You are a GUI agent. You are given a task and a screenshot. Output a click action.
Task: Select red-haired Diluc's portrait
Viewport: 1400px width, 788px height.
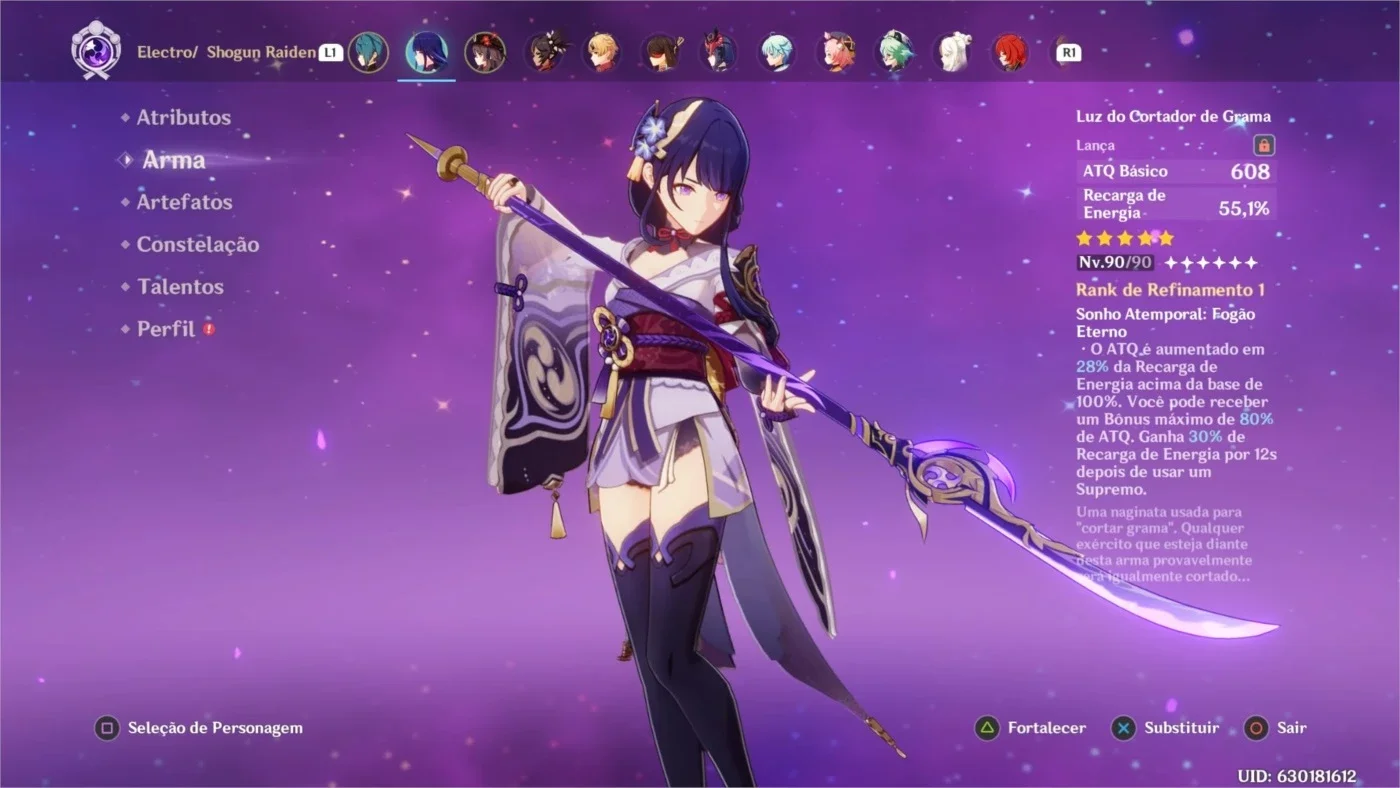1010,52
